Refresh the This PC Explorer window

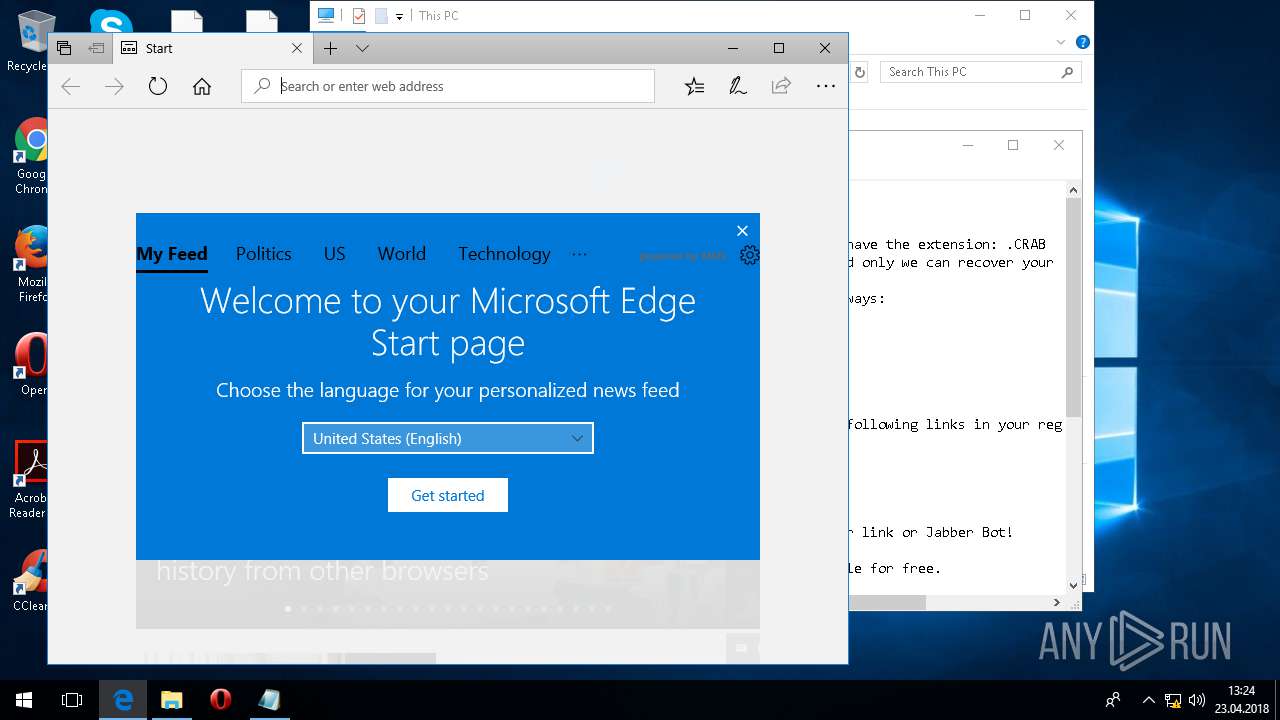click(x=859, y=72)
